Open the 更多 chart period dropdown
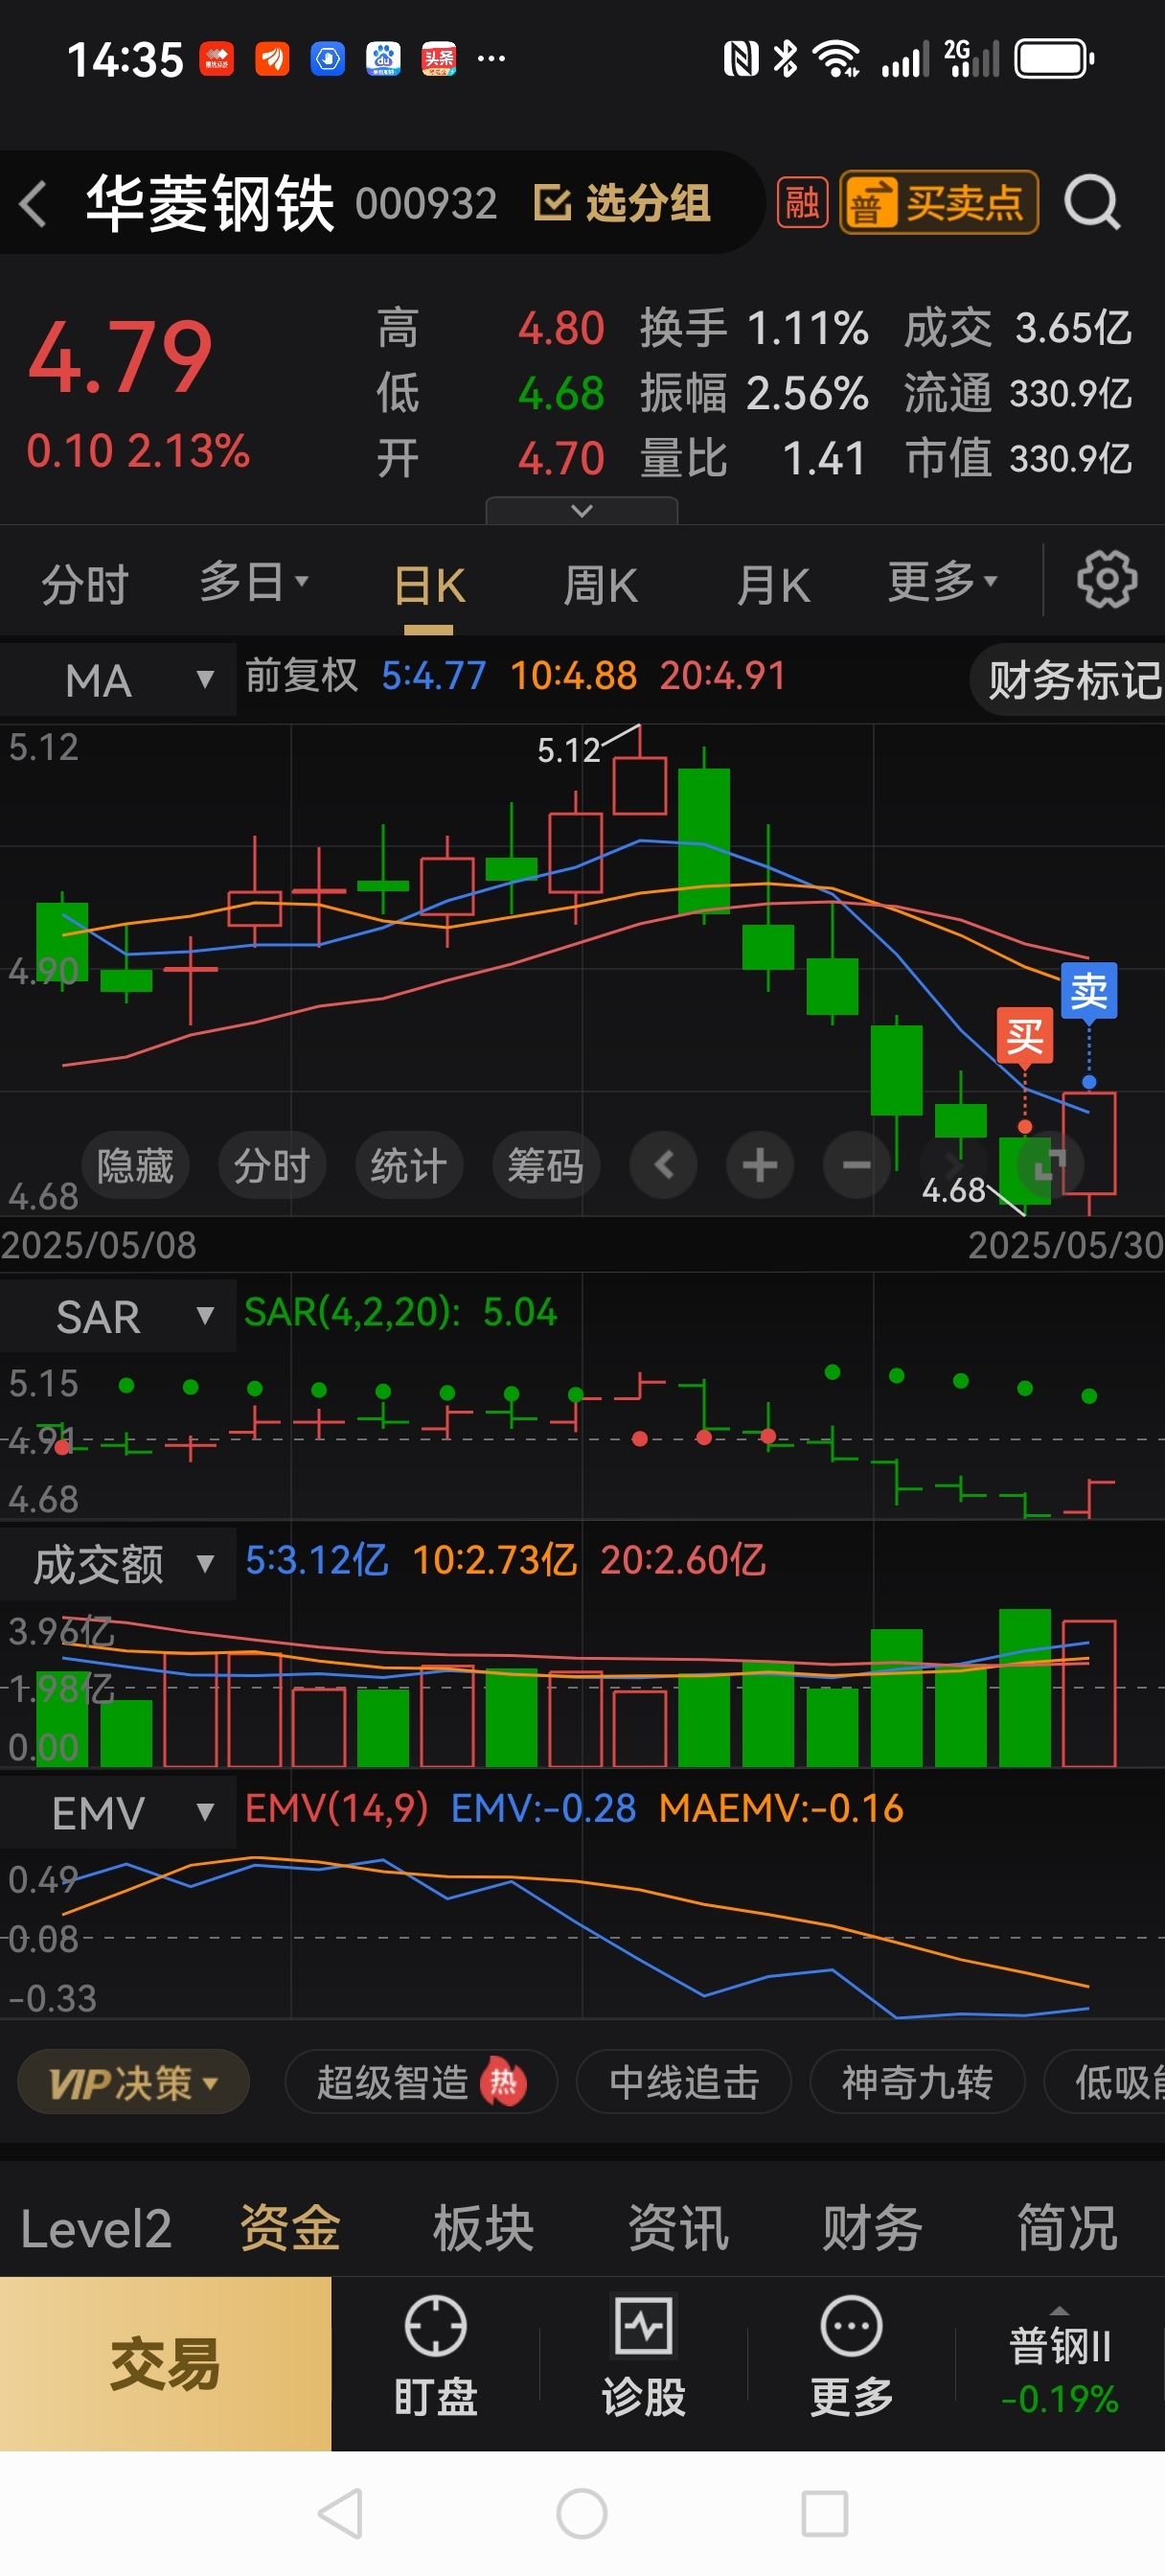1165x2576 pixels. [x=942, y=582]
